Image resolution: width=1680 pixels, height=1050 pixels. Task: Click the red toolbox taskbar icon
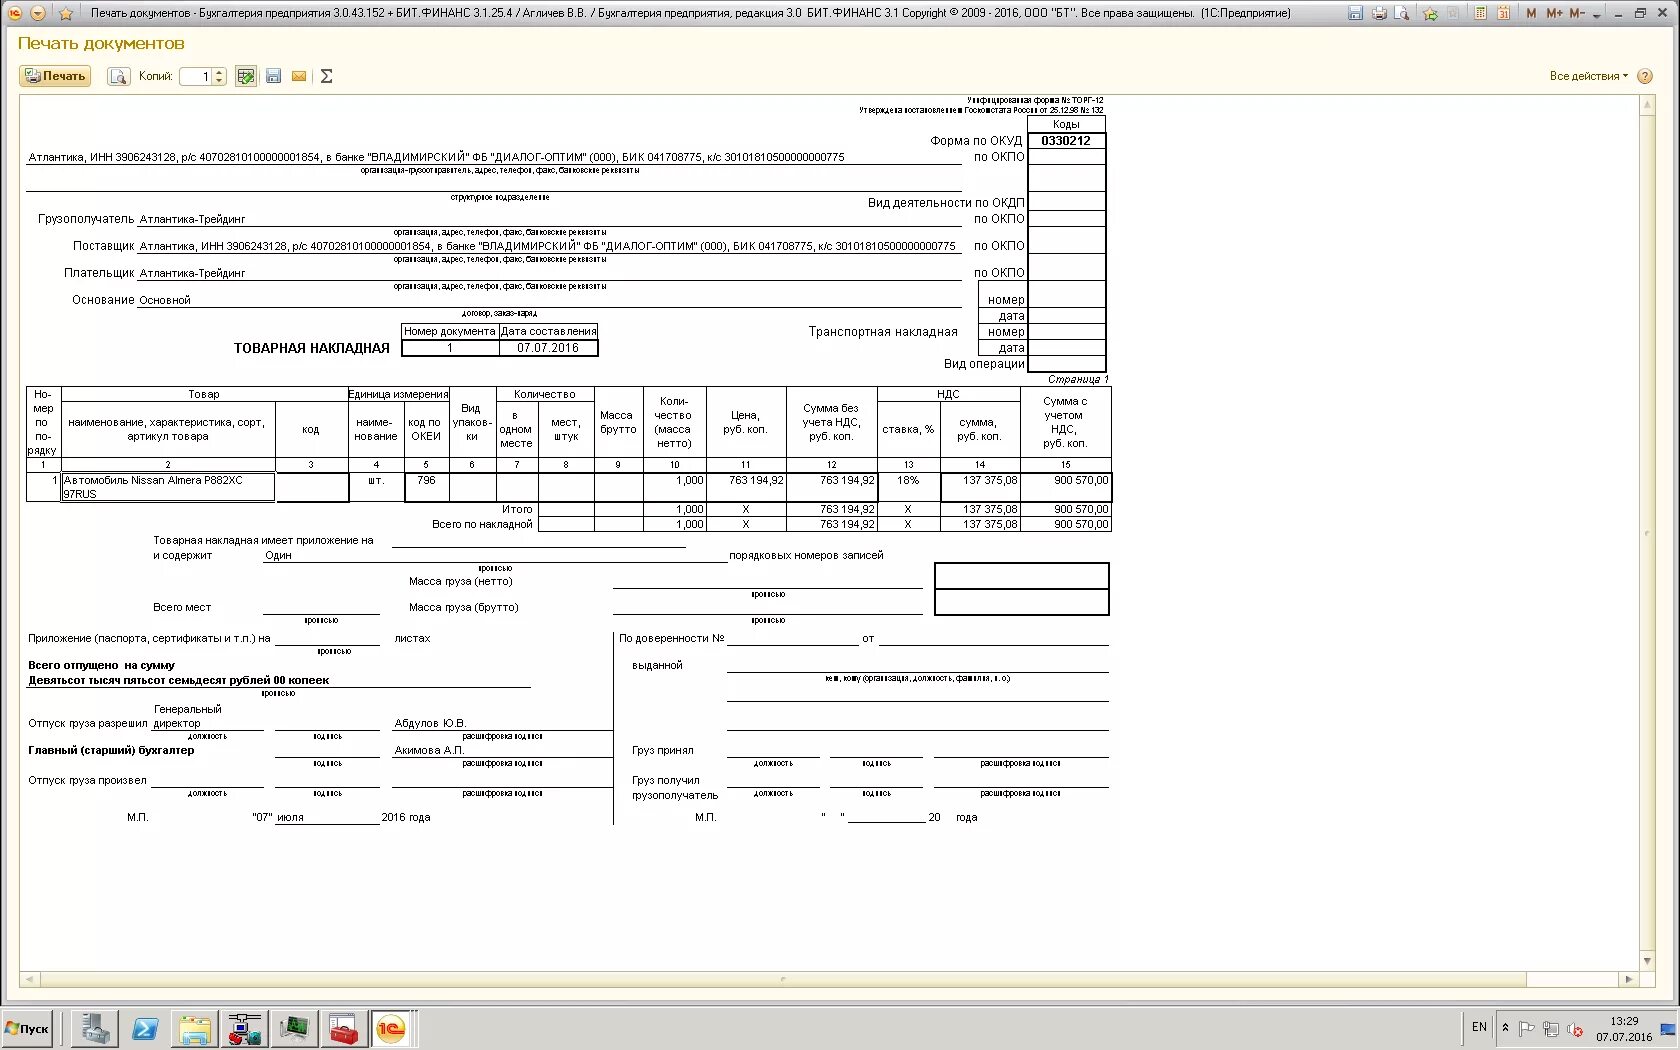(x=343, y=1028)
